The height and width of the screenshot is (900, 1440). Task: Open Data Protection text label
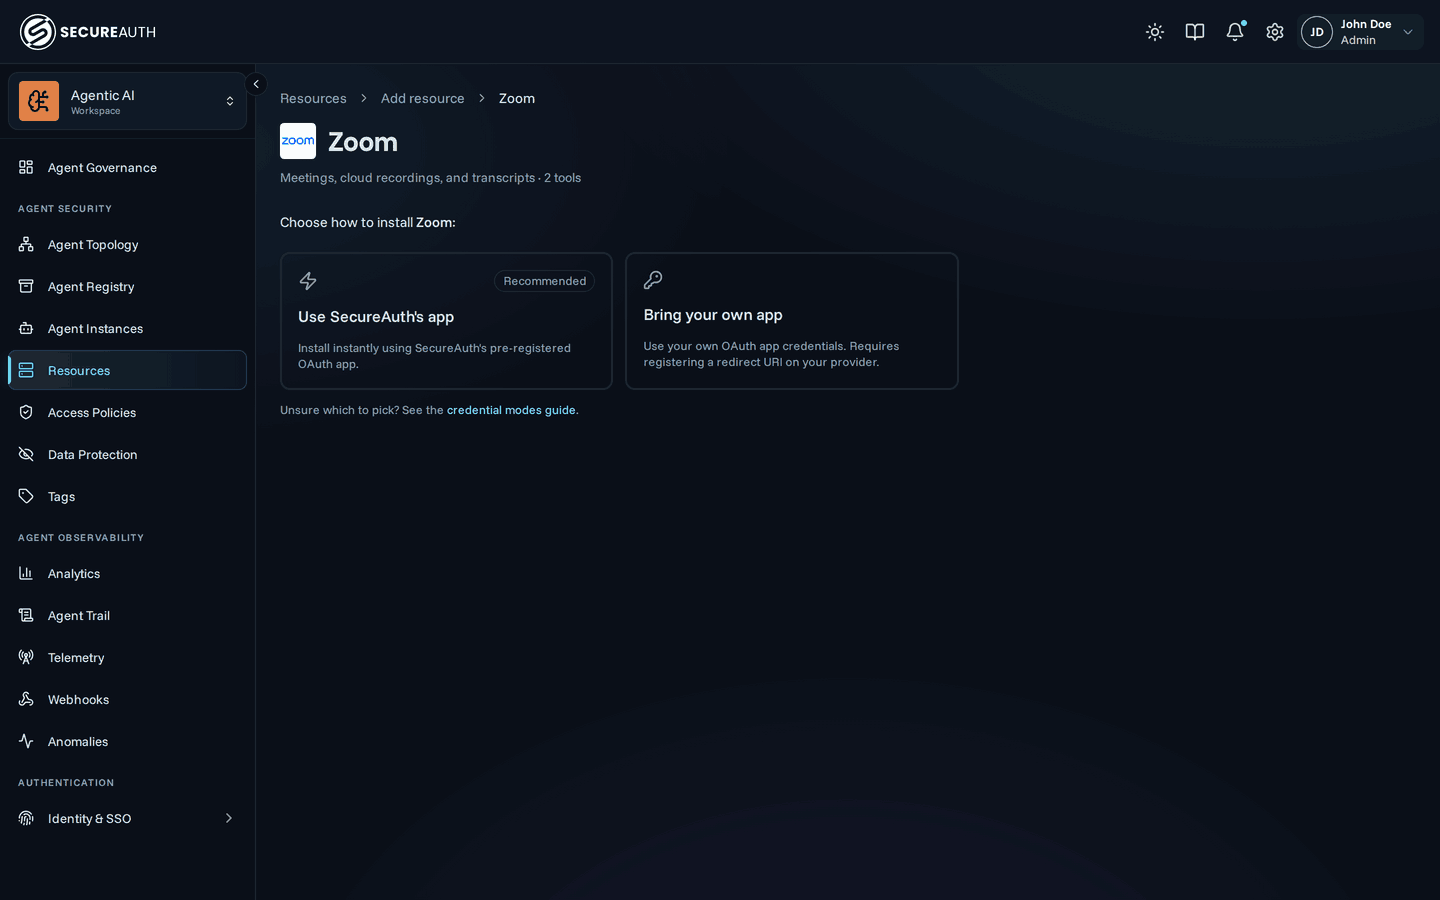click(x=93, y=455)
